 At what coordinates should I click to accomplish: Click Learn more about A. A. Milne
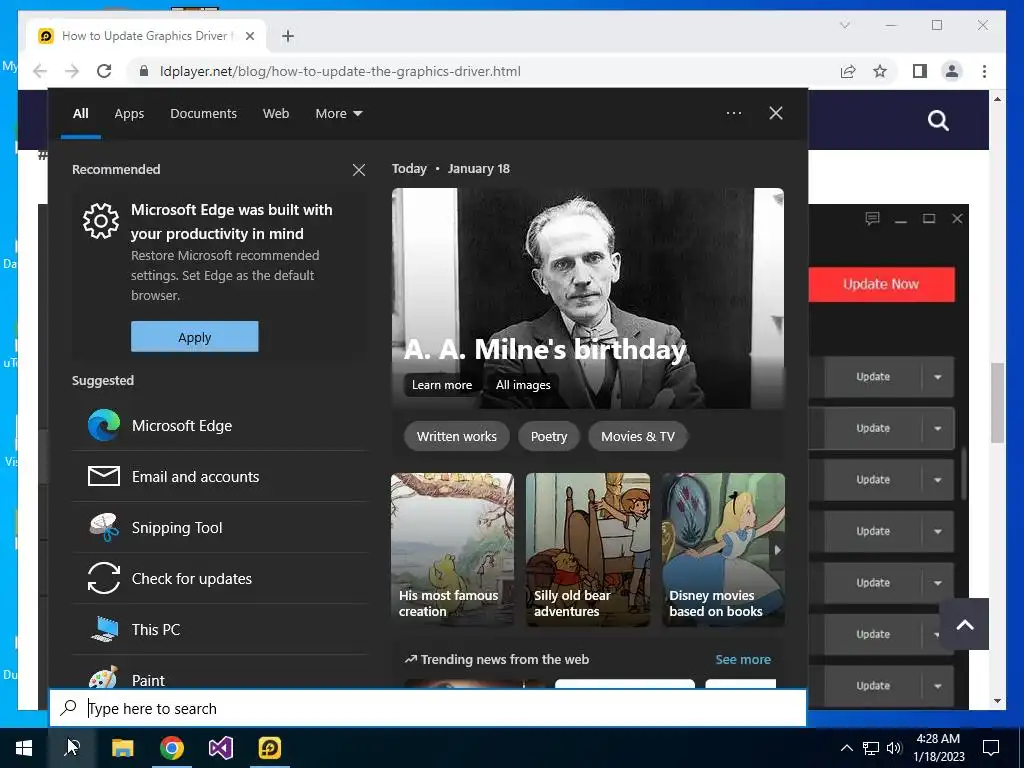click(x=441, y=385)
